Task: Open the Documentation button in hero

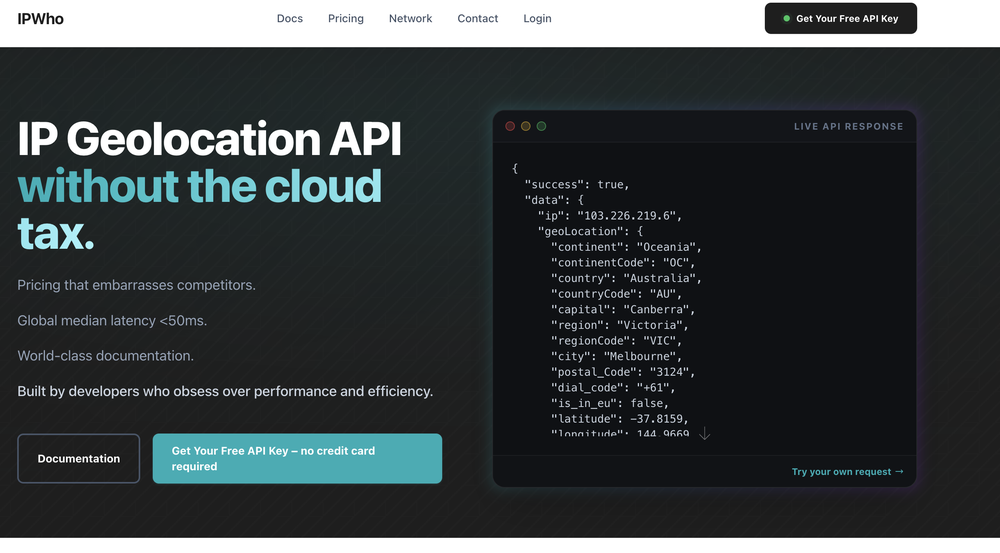Action: pyautogui.click(x=78, y=459)
